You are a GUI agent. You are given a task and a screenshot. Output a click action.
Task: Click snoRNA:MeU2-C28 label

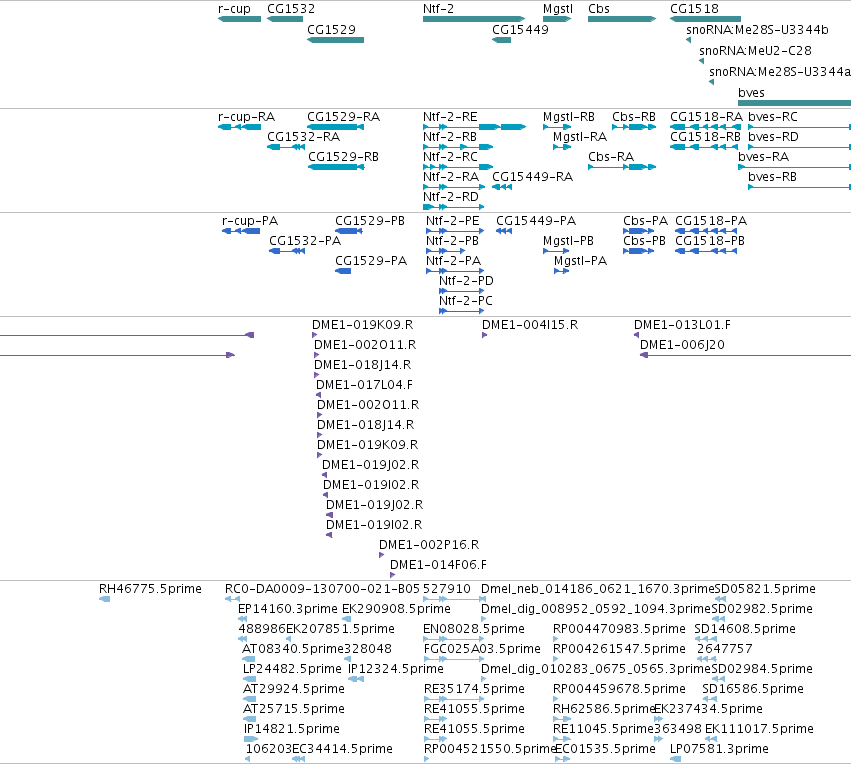755,50
